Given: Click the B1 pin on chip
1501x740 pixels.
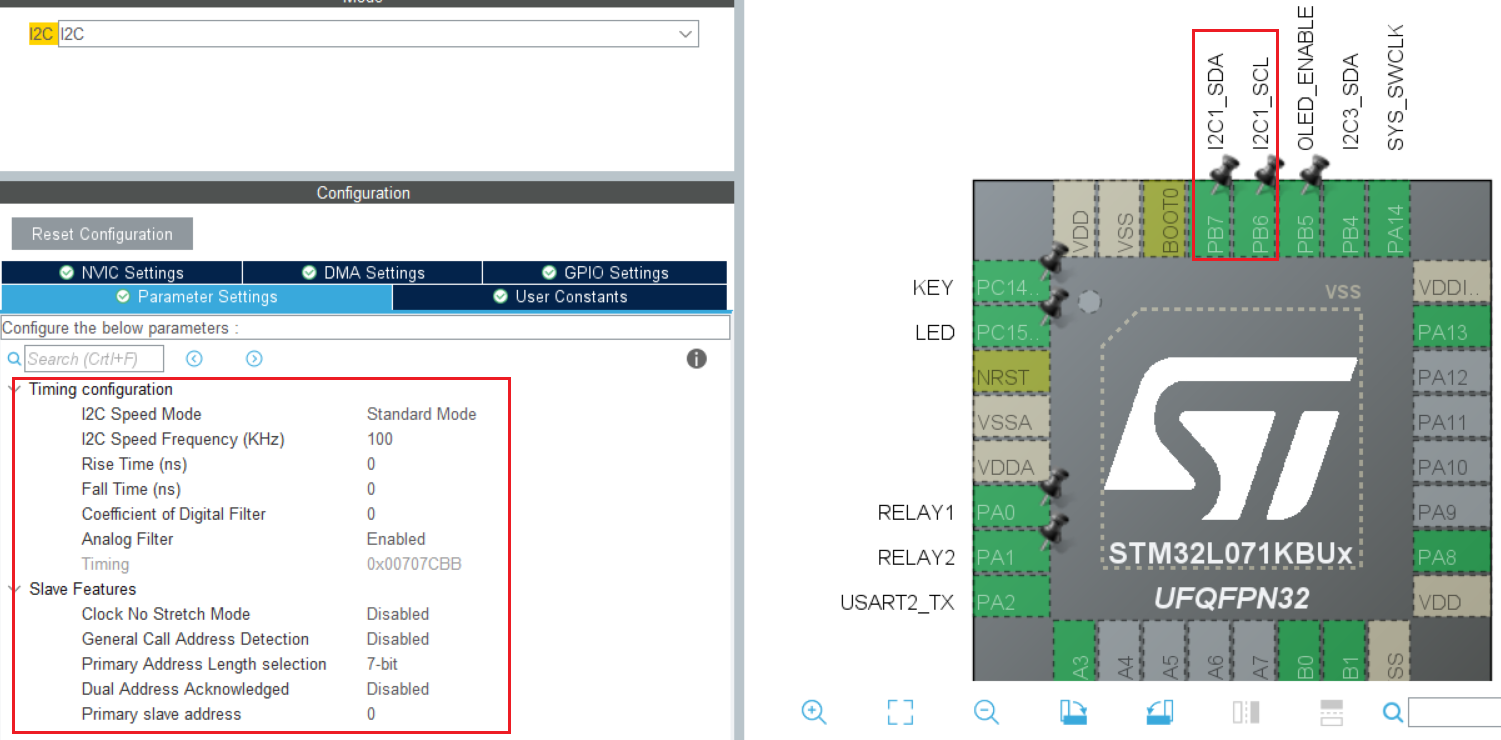Looking at the screenshot, I should 1345,652.
